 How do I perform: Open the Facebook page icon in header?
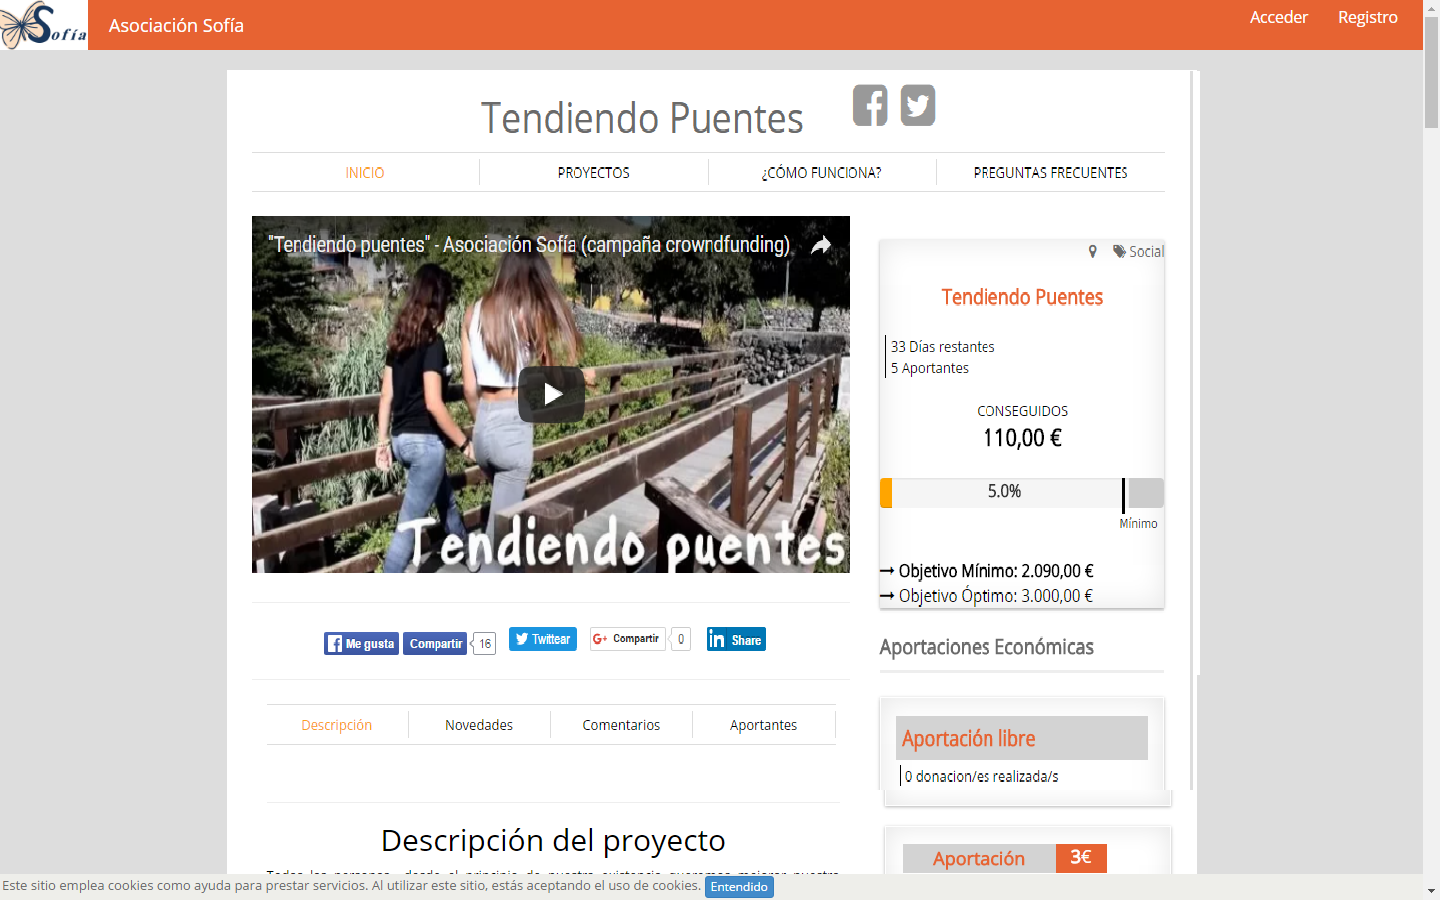pyautogui.click(x=870, y=105)
